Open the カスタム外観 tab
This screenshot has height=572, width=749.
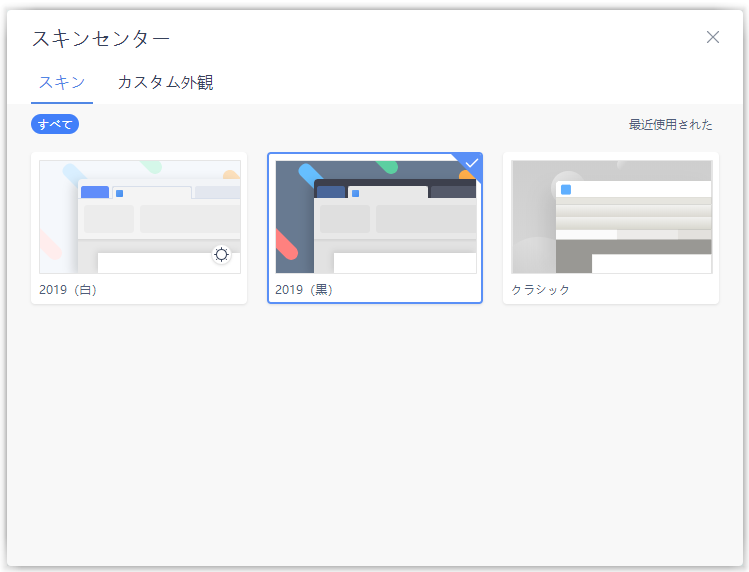point(165,82)
